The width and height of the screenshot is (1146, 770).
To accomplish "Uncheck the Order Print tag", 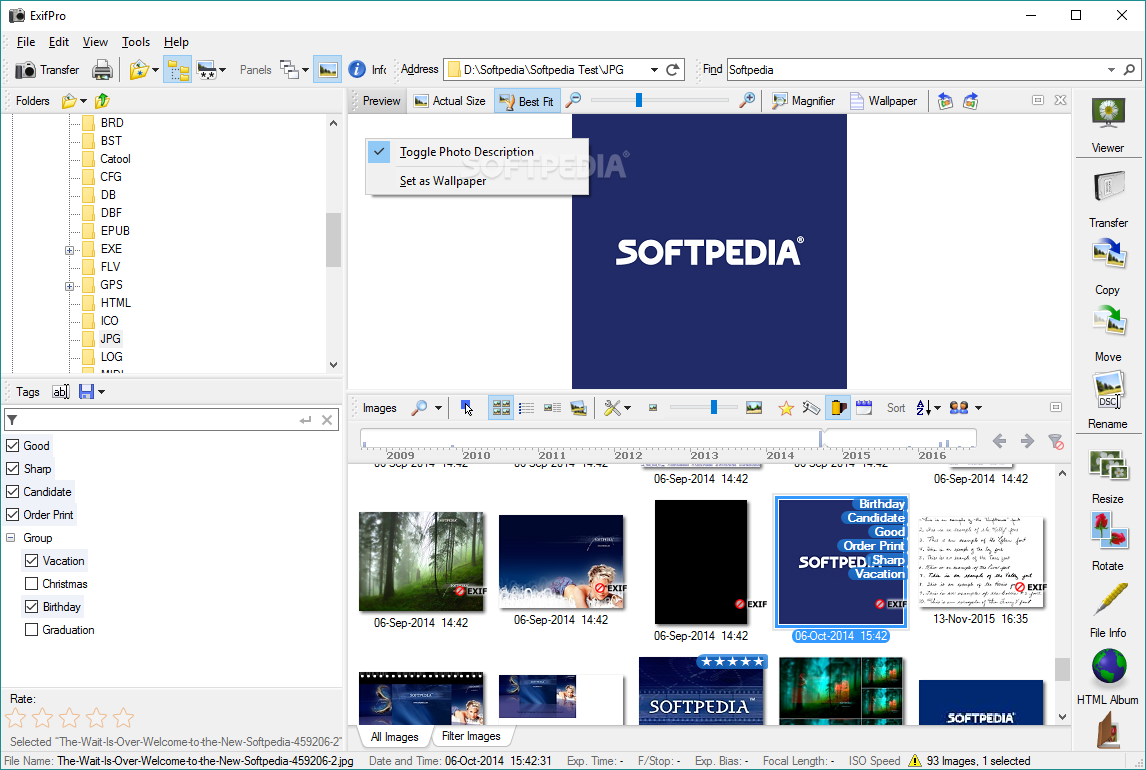I will [x=12, y=514].
